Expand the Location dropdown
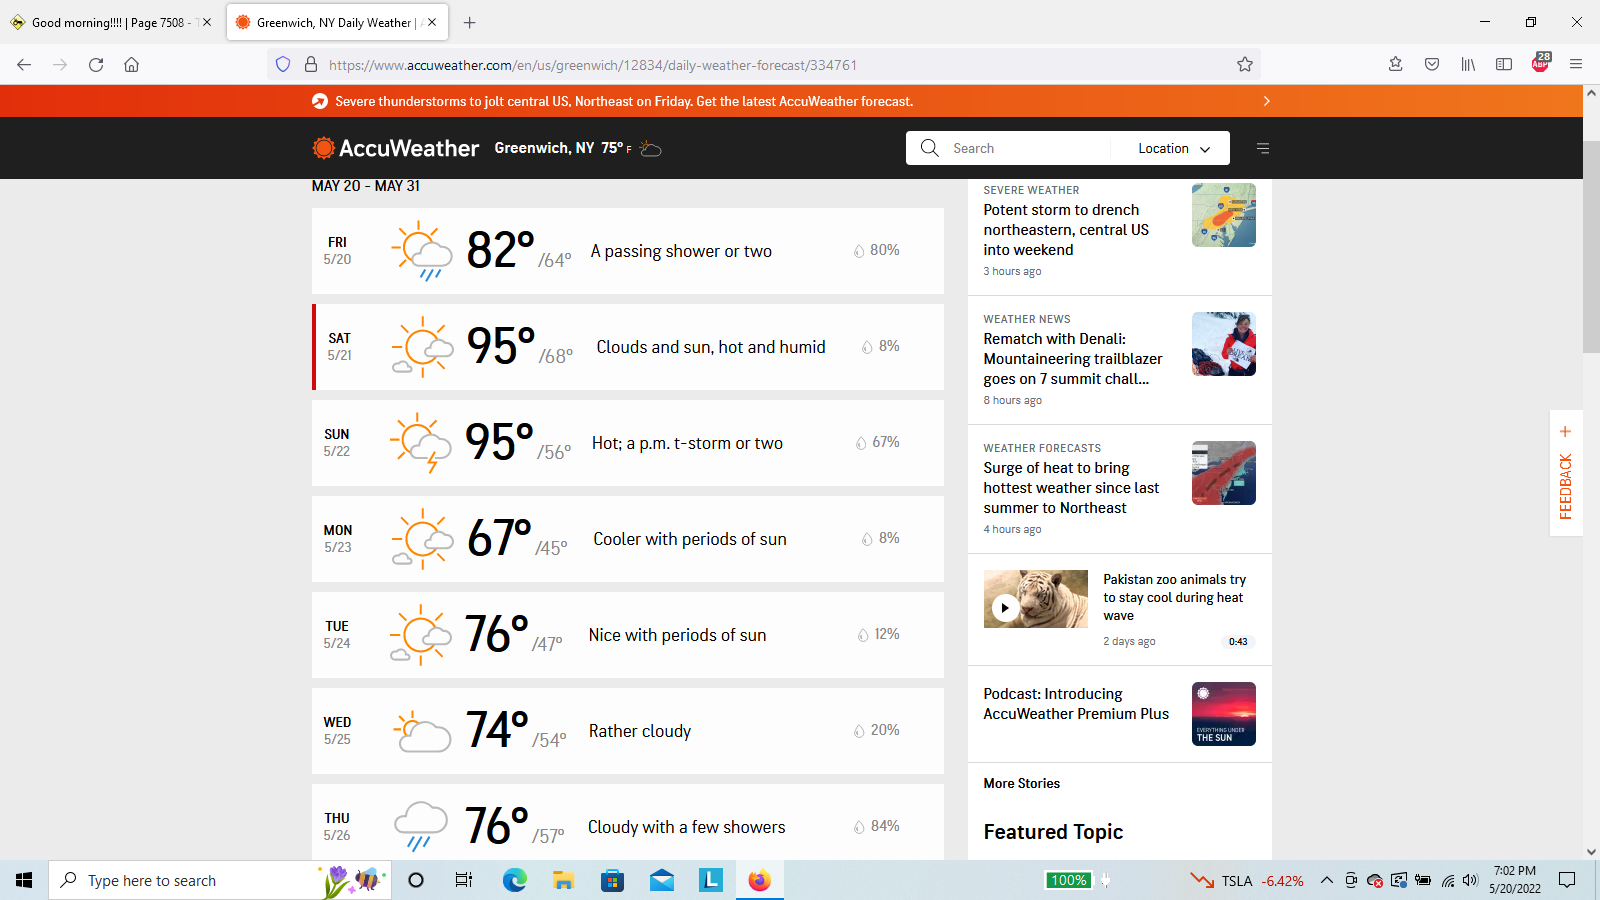1600x900 pixels. [1174, 148]
